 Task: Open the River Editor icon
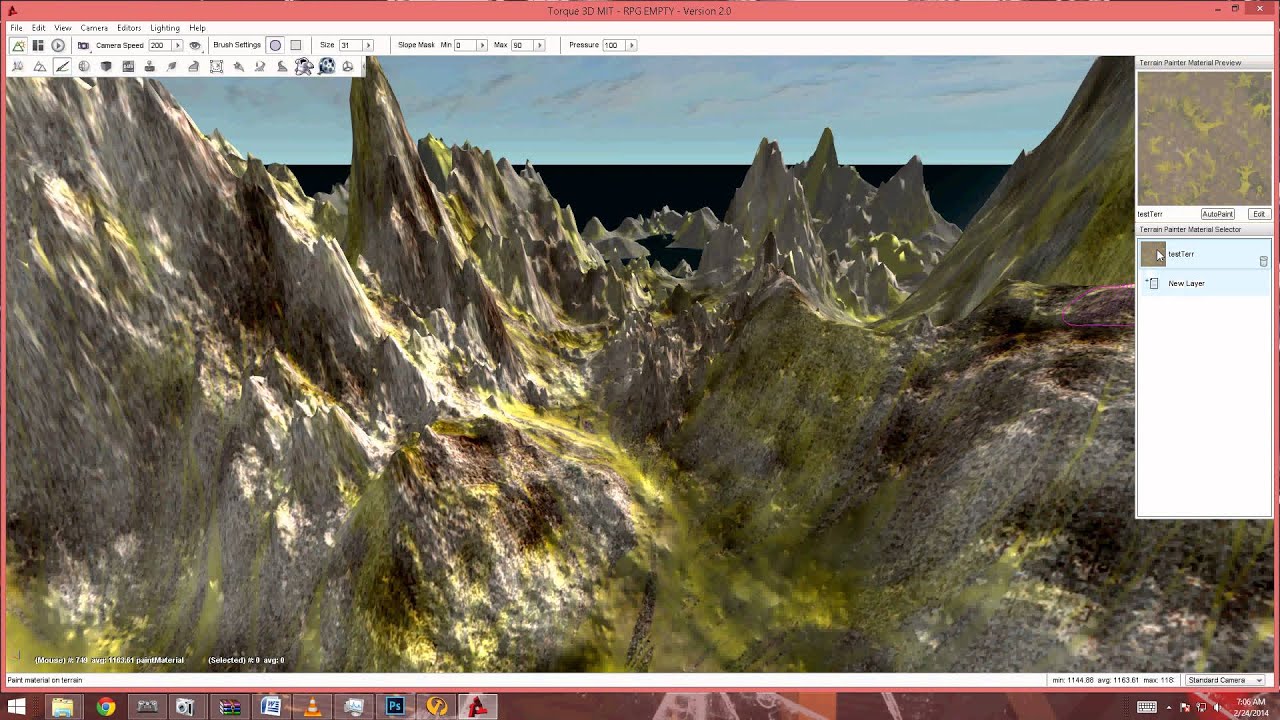pyautogui.click(x=260, y=66)
